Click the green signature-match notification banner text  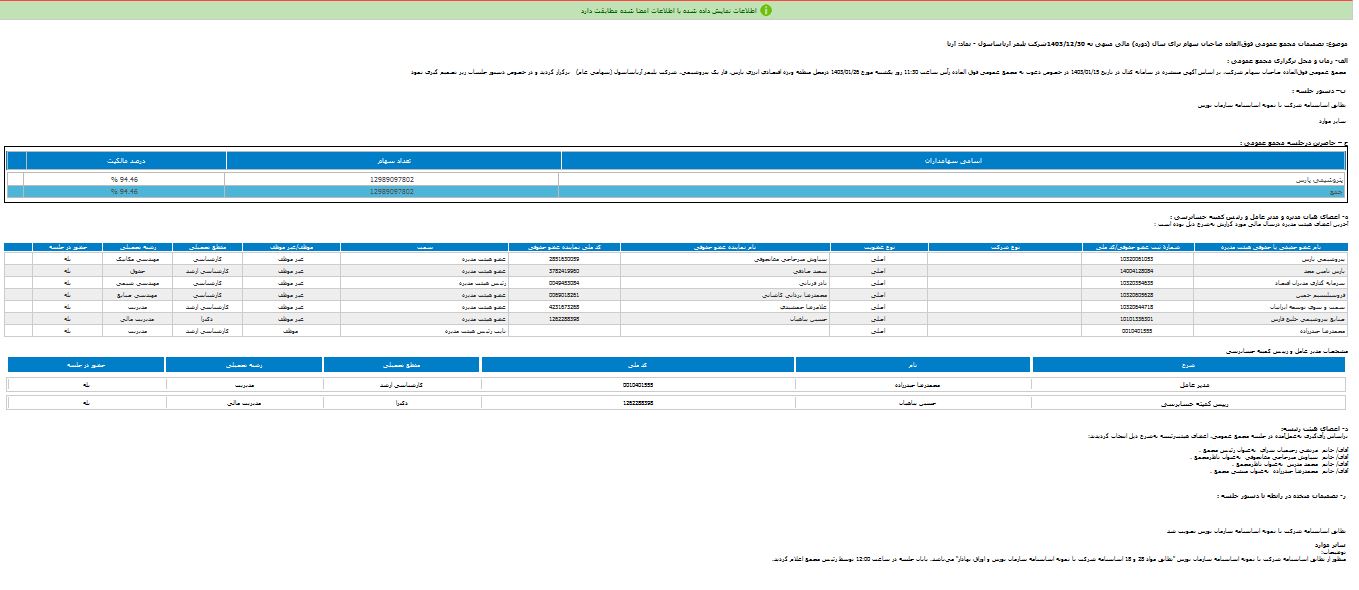pyautogui.click(x=670, y=10)
